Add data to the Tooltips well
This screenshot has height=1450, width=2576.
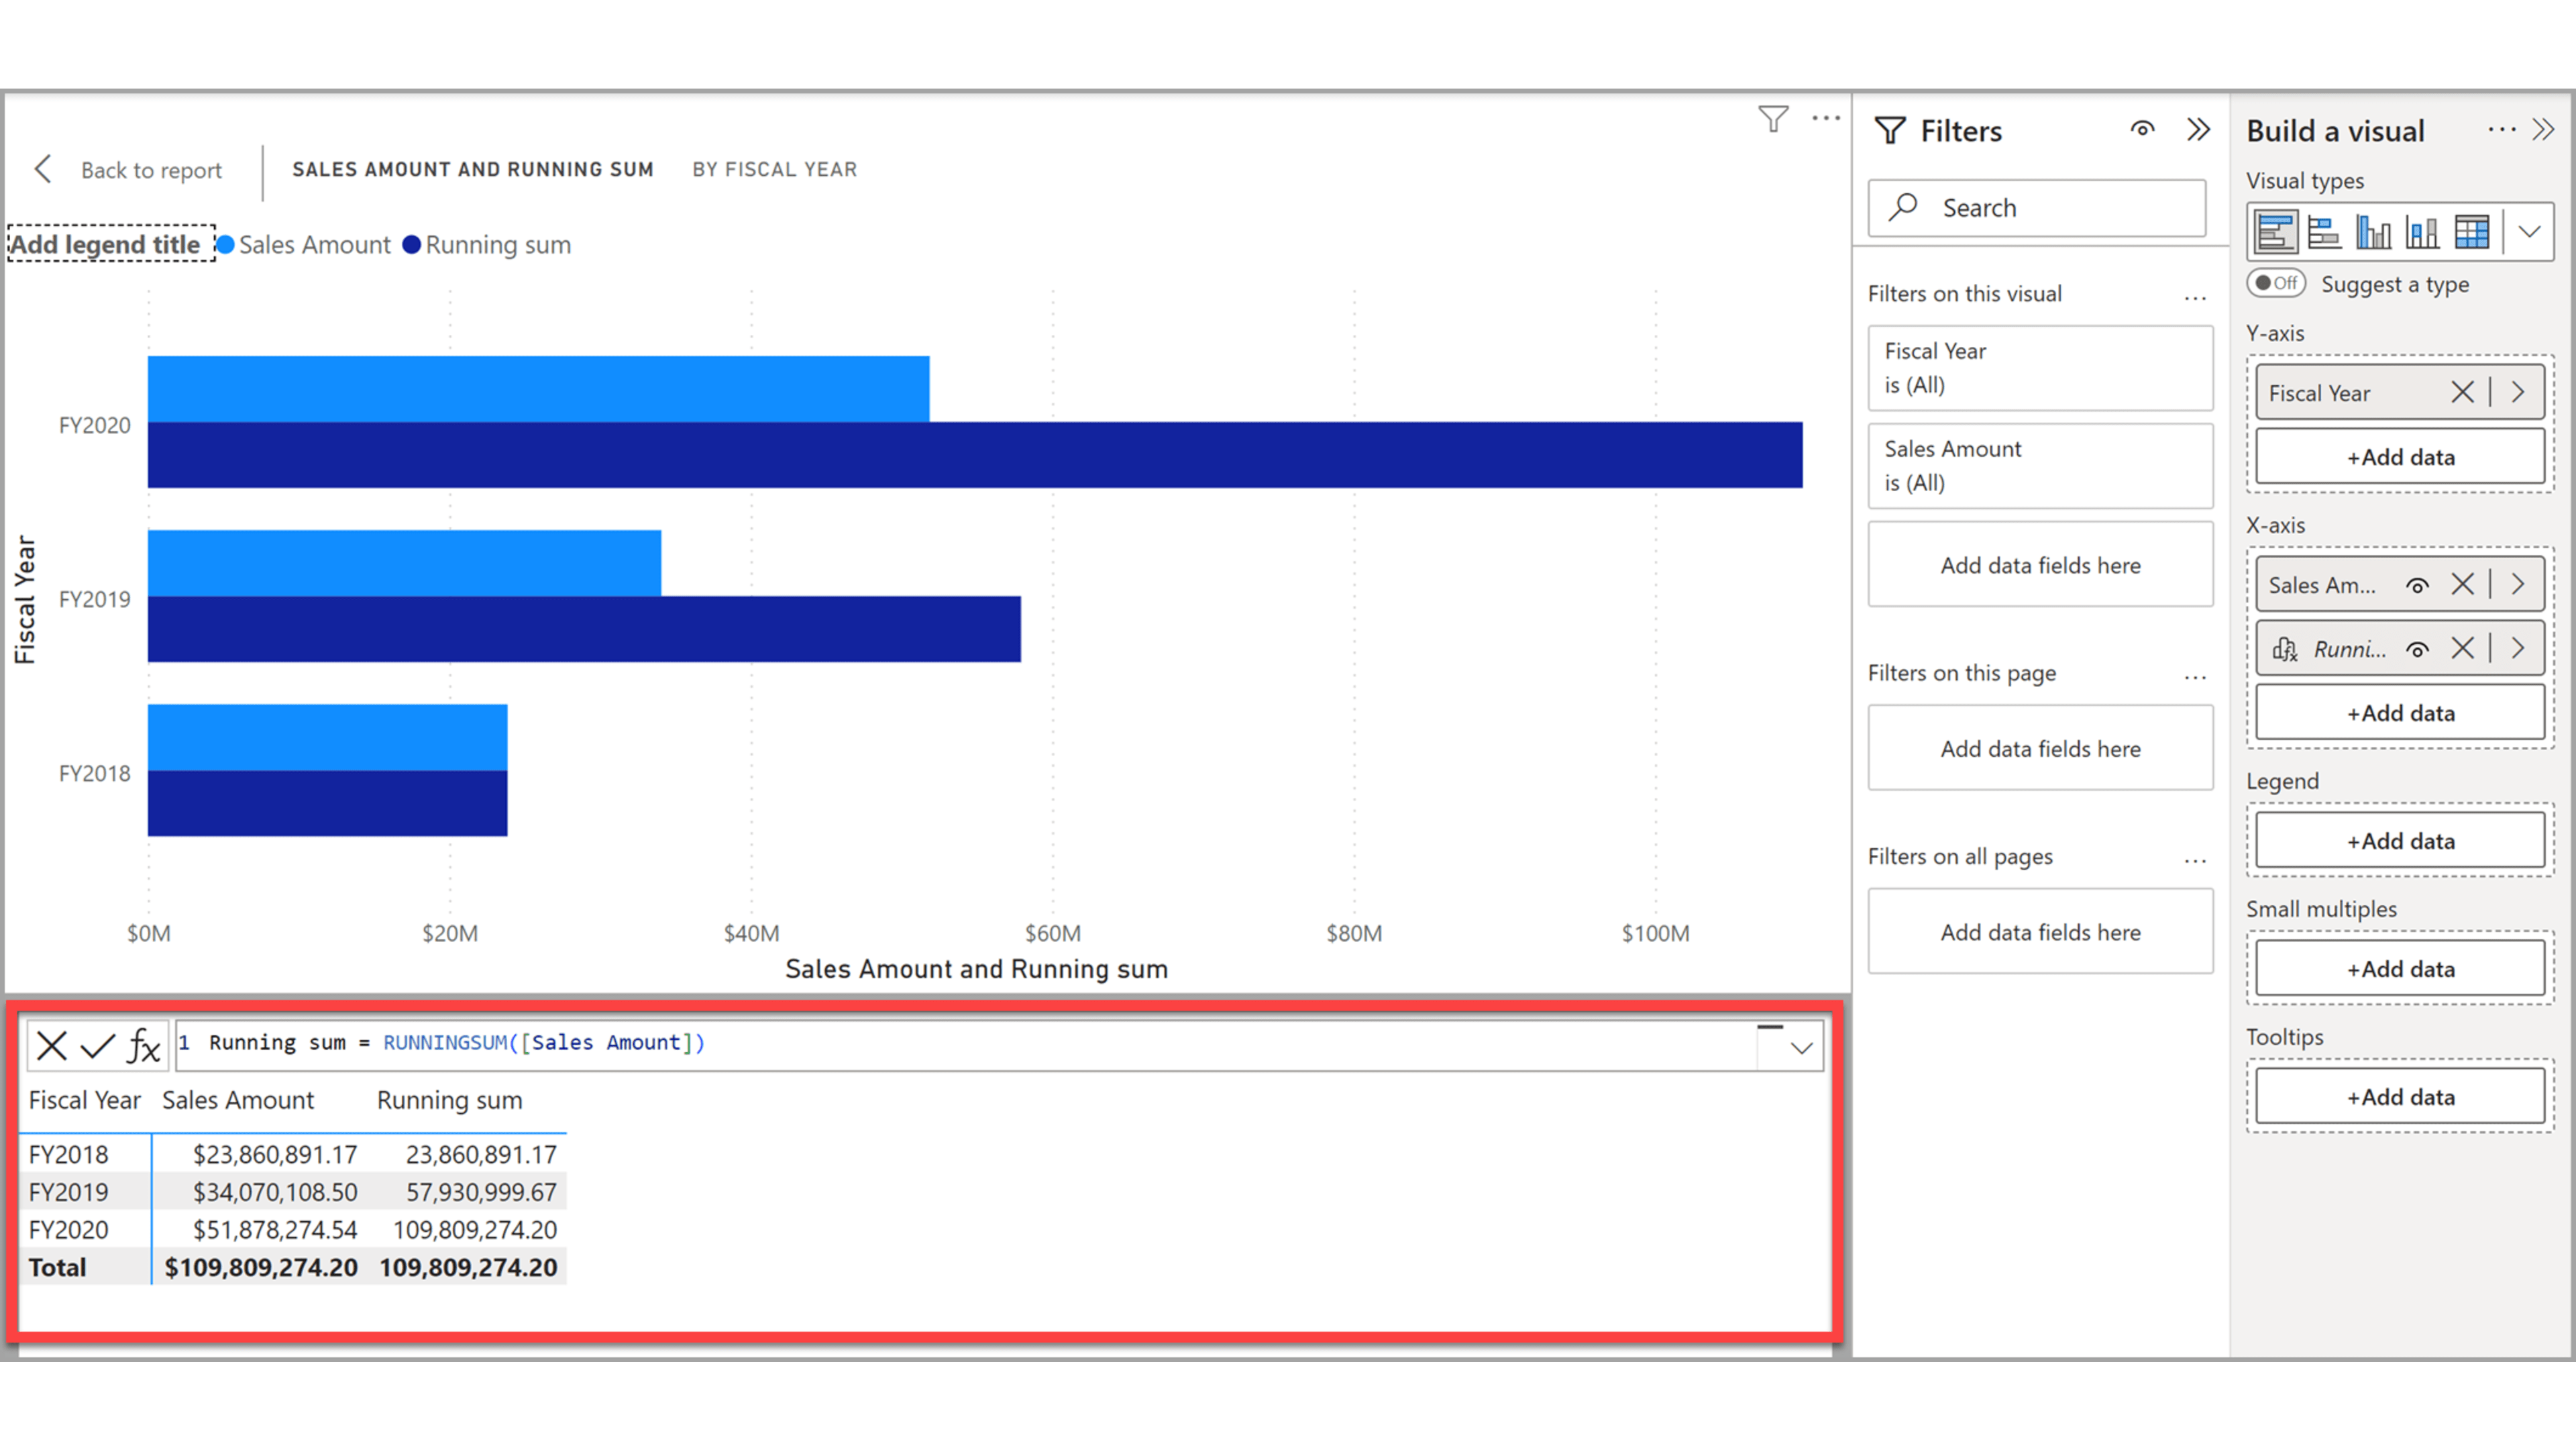2400,1097
